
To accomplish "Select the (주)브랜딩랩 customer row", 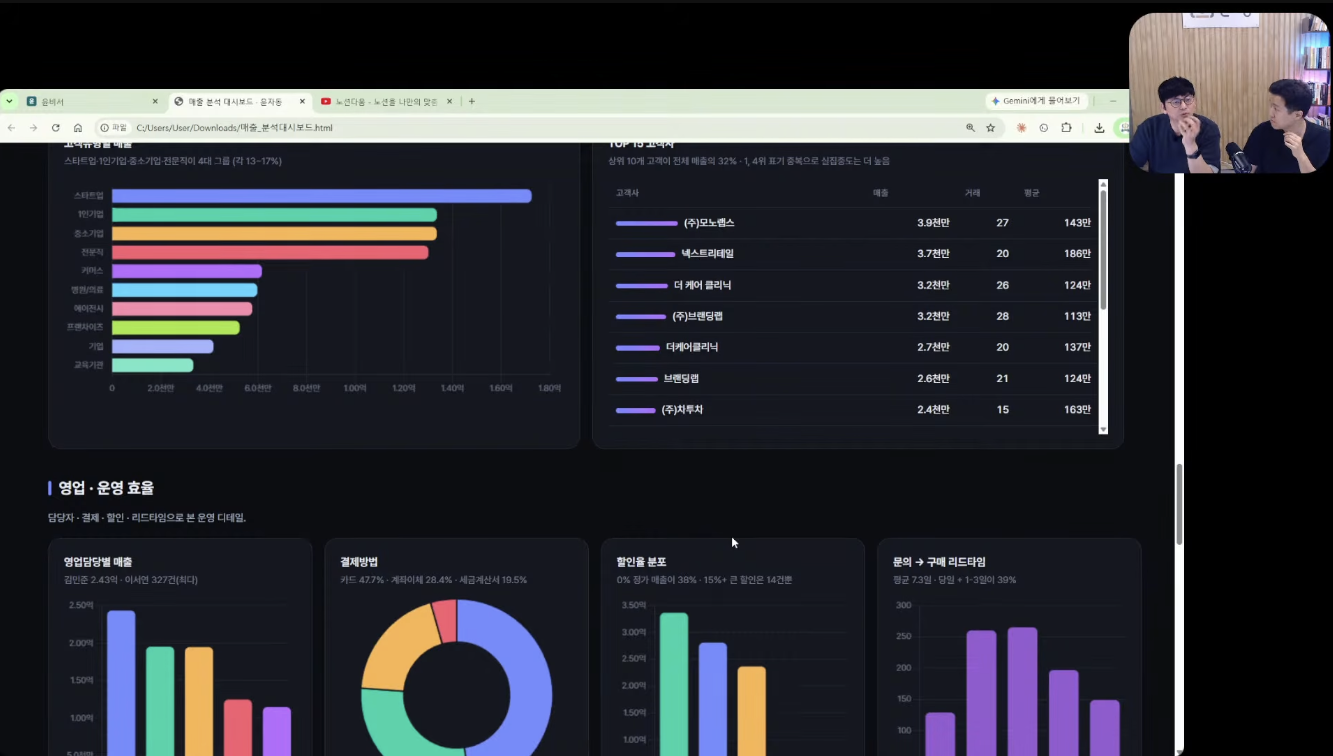I will 853,316.
